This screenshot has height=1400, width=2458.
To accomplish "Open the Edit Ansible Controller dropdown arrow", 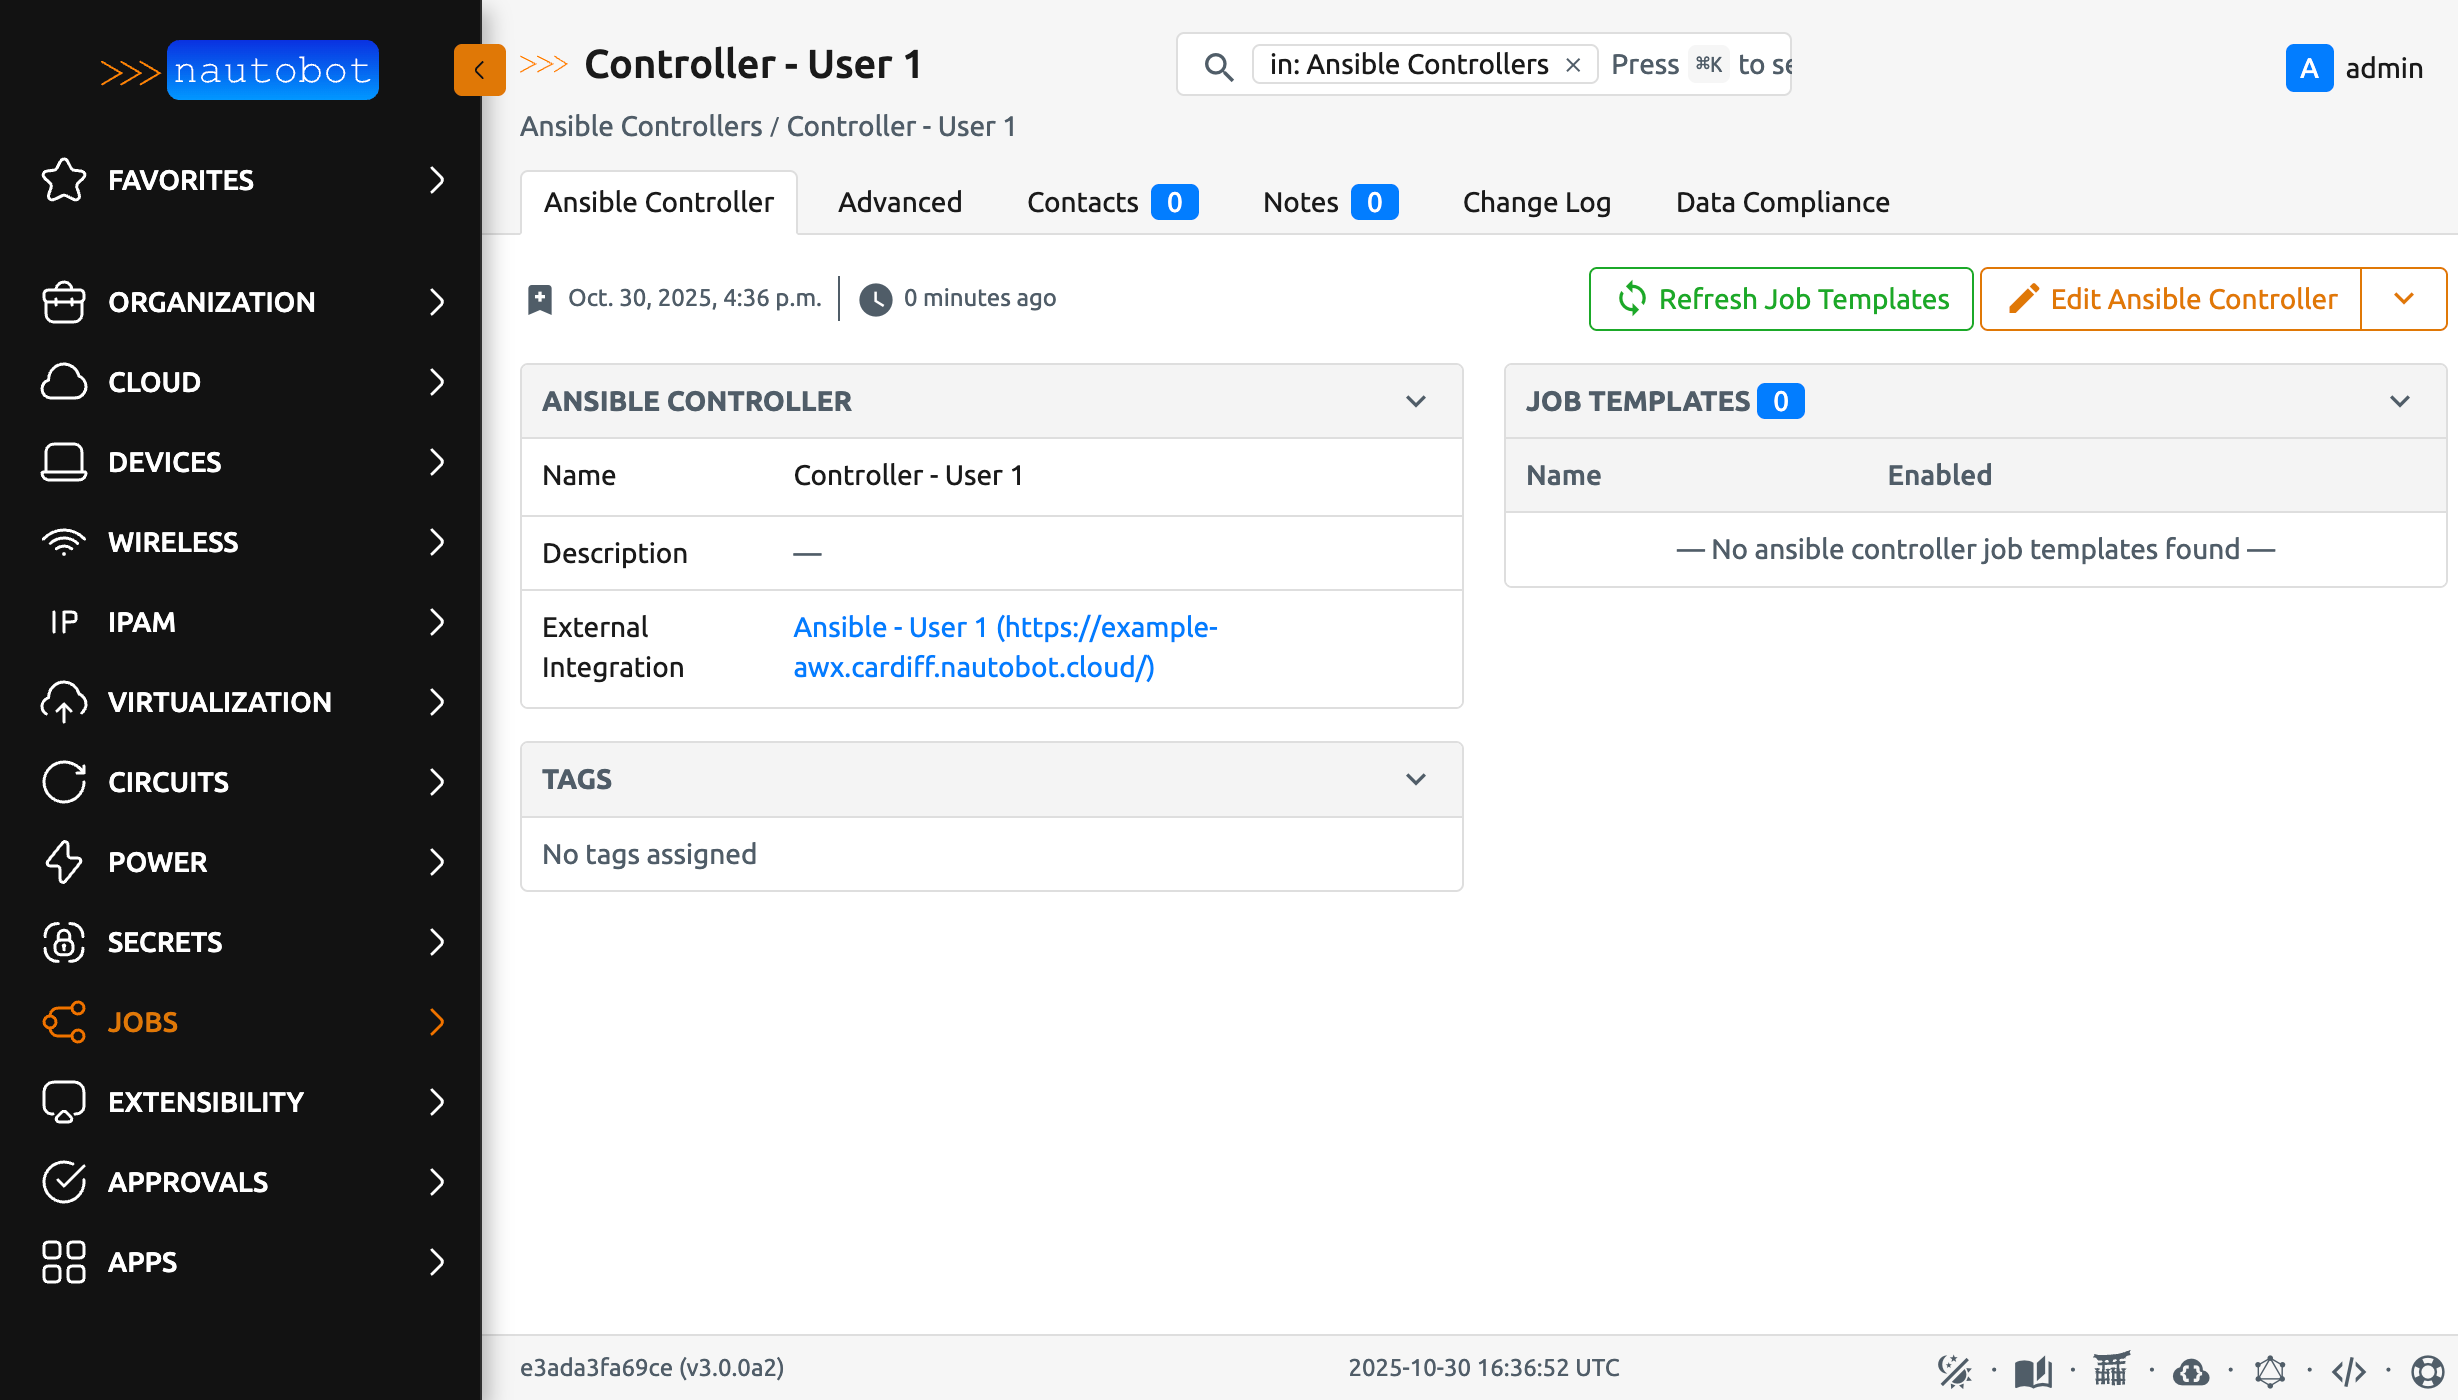I will pos(2404,298).
